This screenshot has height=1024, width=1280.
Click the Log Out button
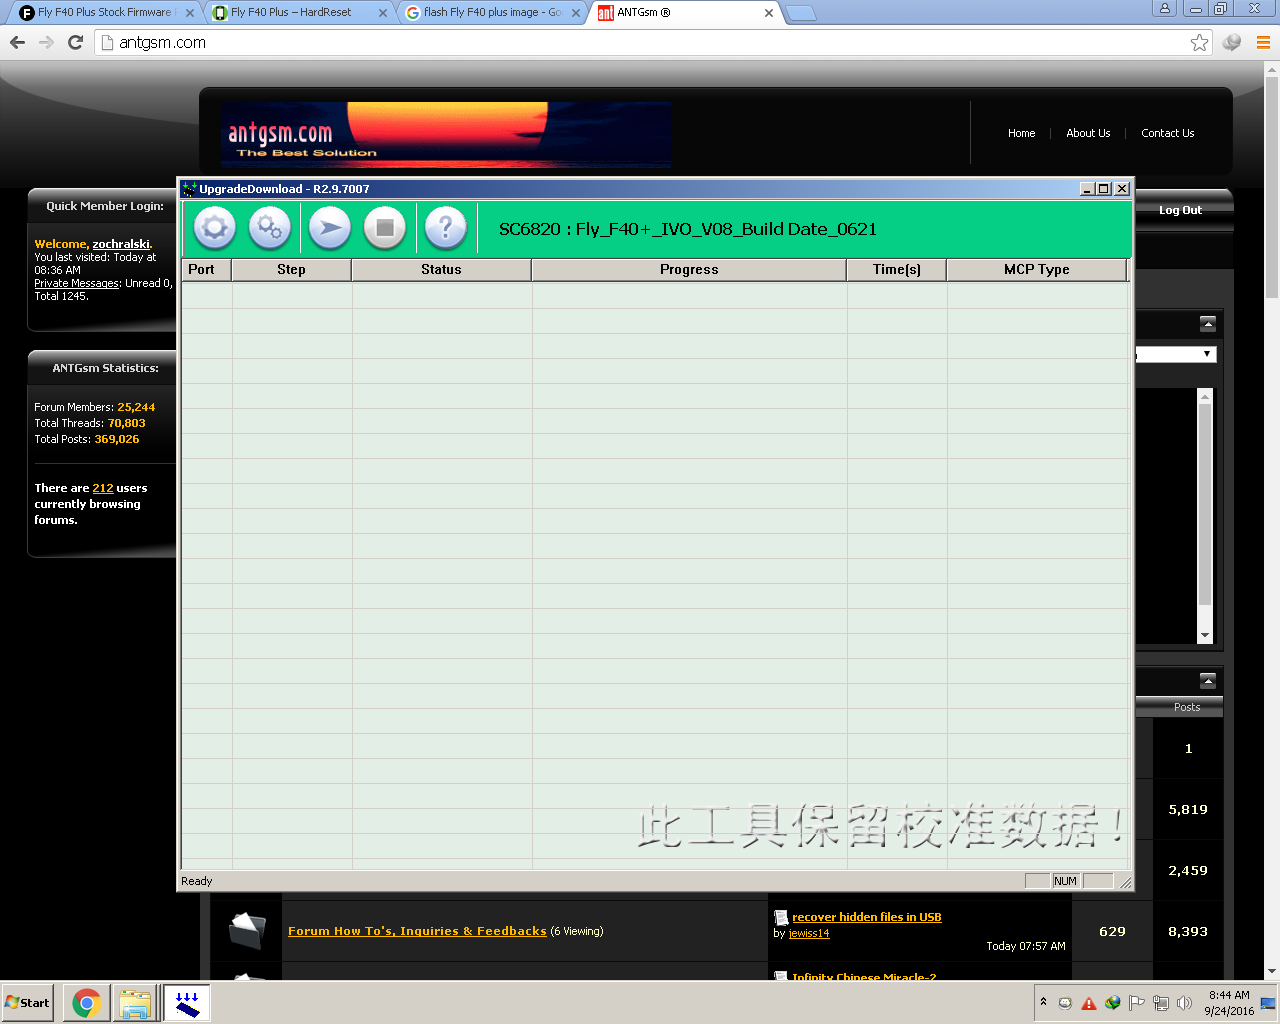(x=1180, y=210)
